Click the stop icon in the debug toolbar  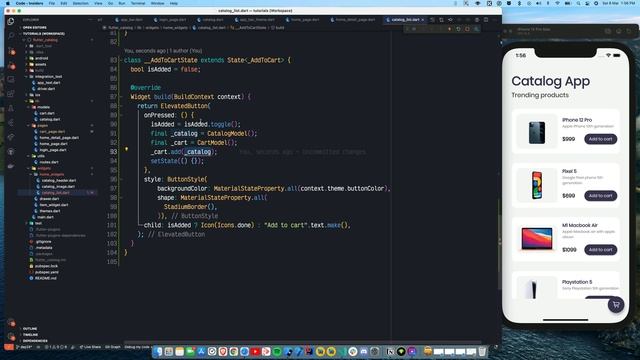click(x=467, y=29)
